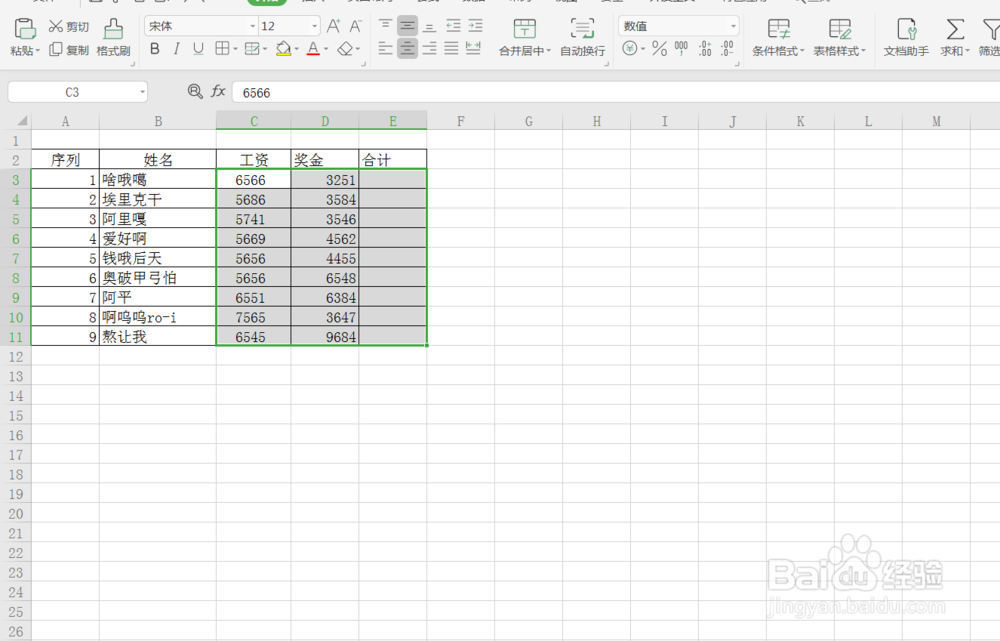
Task: Click the header cell 姓名
Action: (158, 159)
